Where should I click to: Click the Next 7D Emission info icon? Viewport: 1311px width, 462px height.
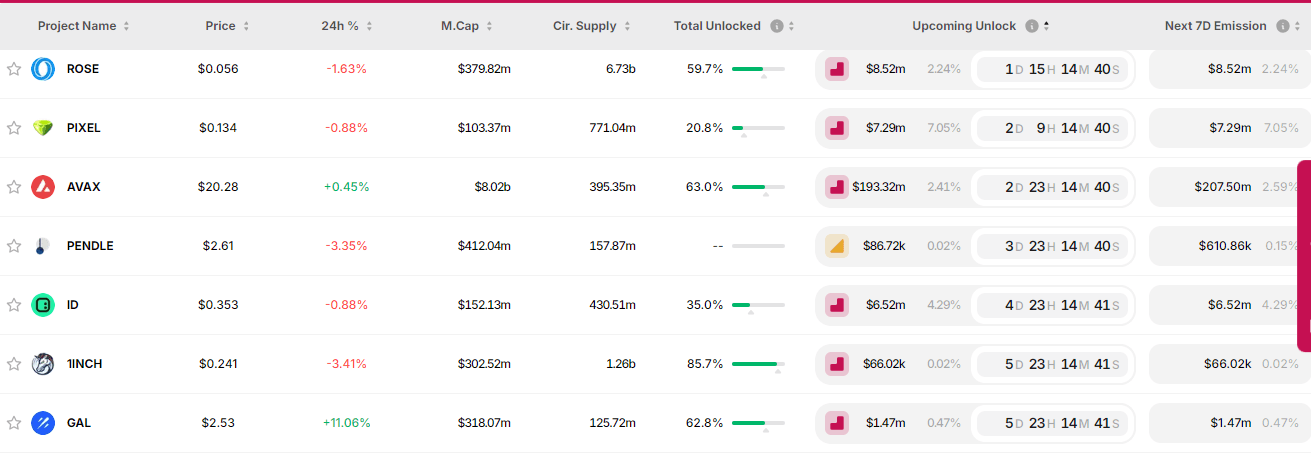[x=1283, y=26]
